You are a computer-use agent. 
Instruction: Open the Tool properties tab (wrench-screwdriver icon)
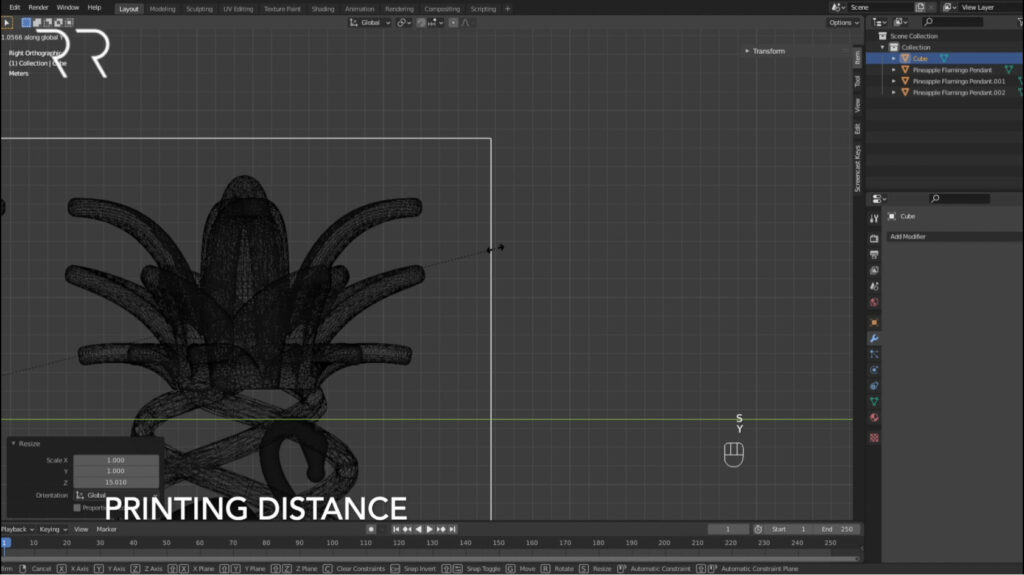[x=874, y=218]
